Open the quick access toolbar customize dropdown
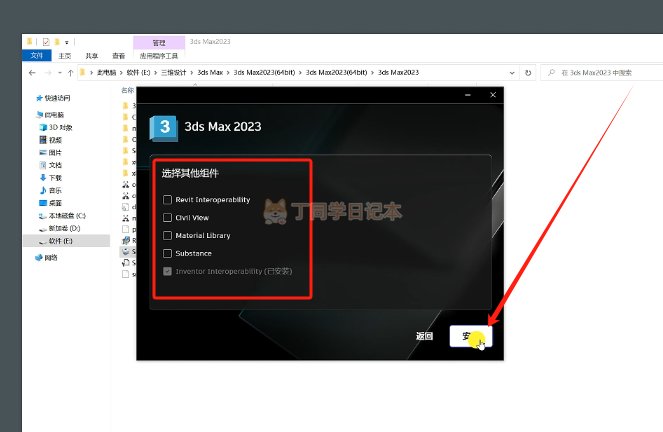The width and height of the screenshot is (663, 432). coord(67,42)
